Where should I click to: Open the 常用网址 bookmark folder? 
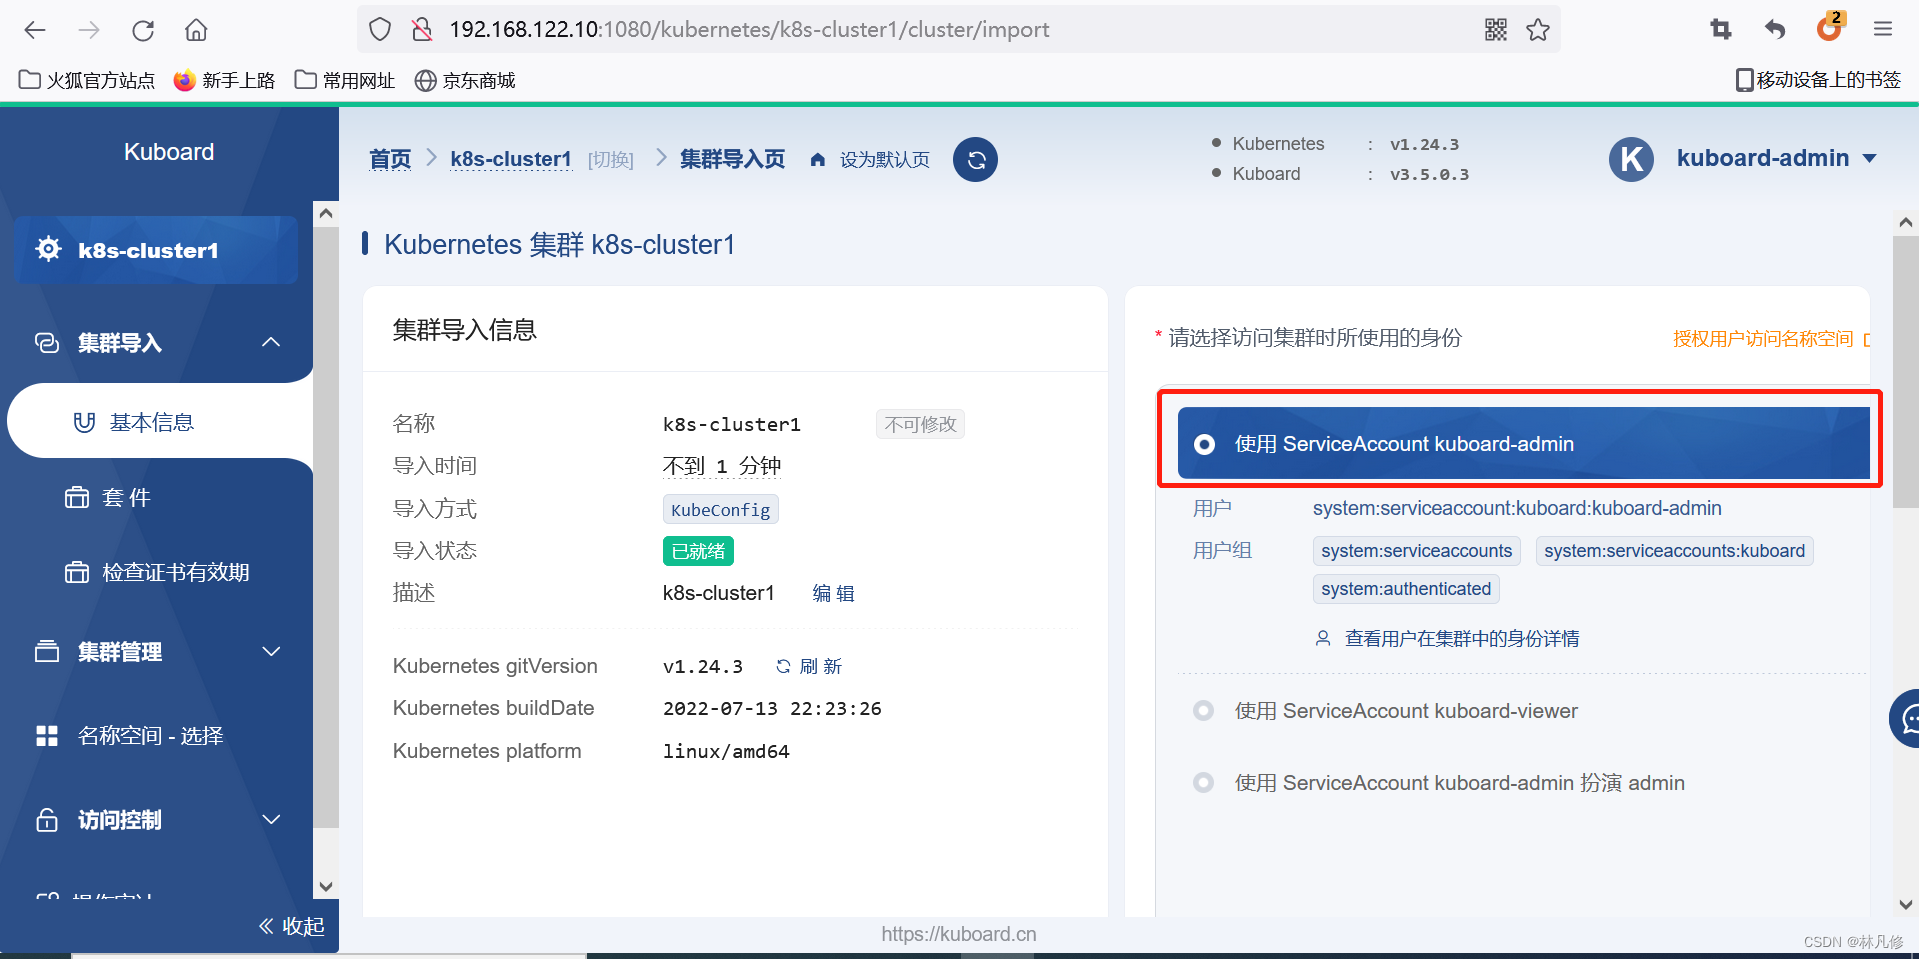tap(345, 80)
